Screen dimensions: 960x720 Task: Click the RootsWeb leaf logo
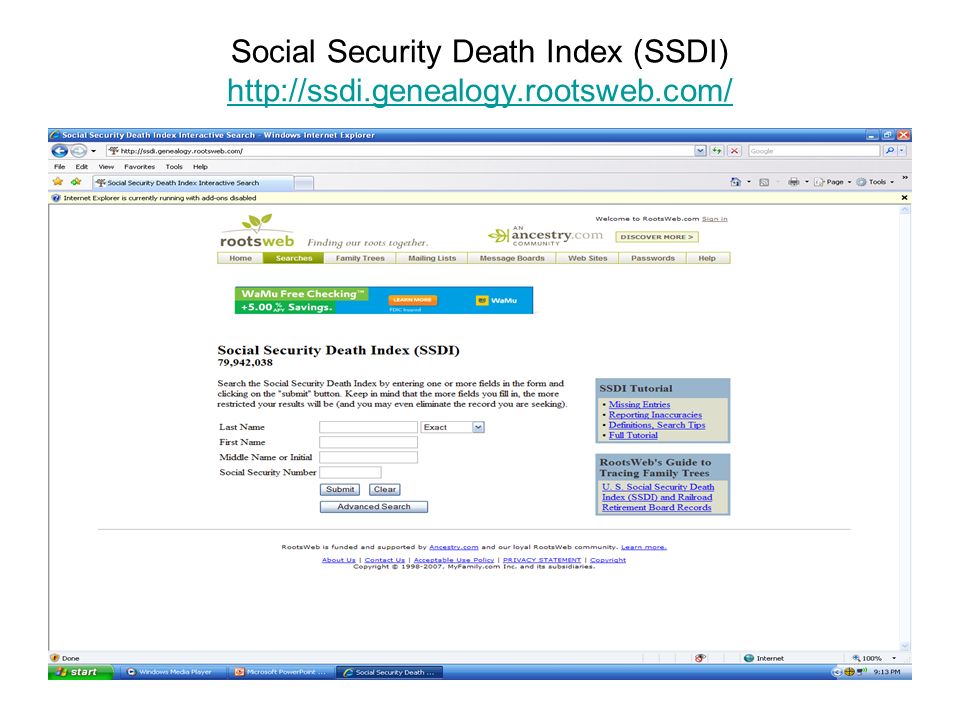(257, 231)
